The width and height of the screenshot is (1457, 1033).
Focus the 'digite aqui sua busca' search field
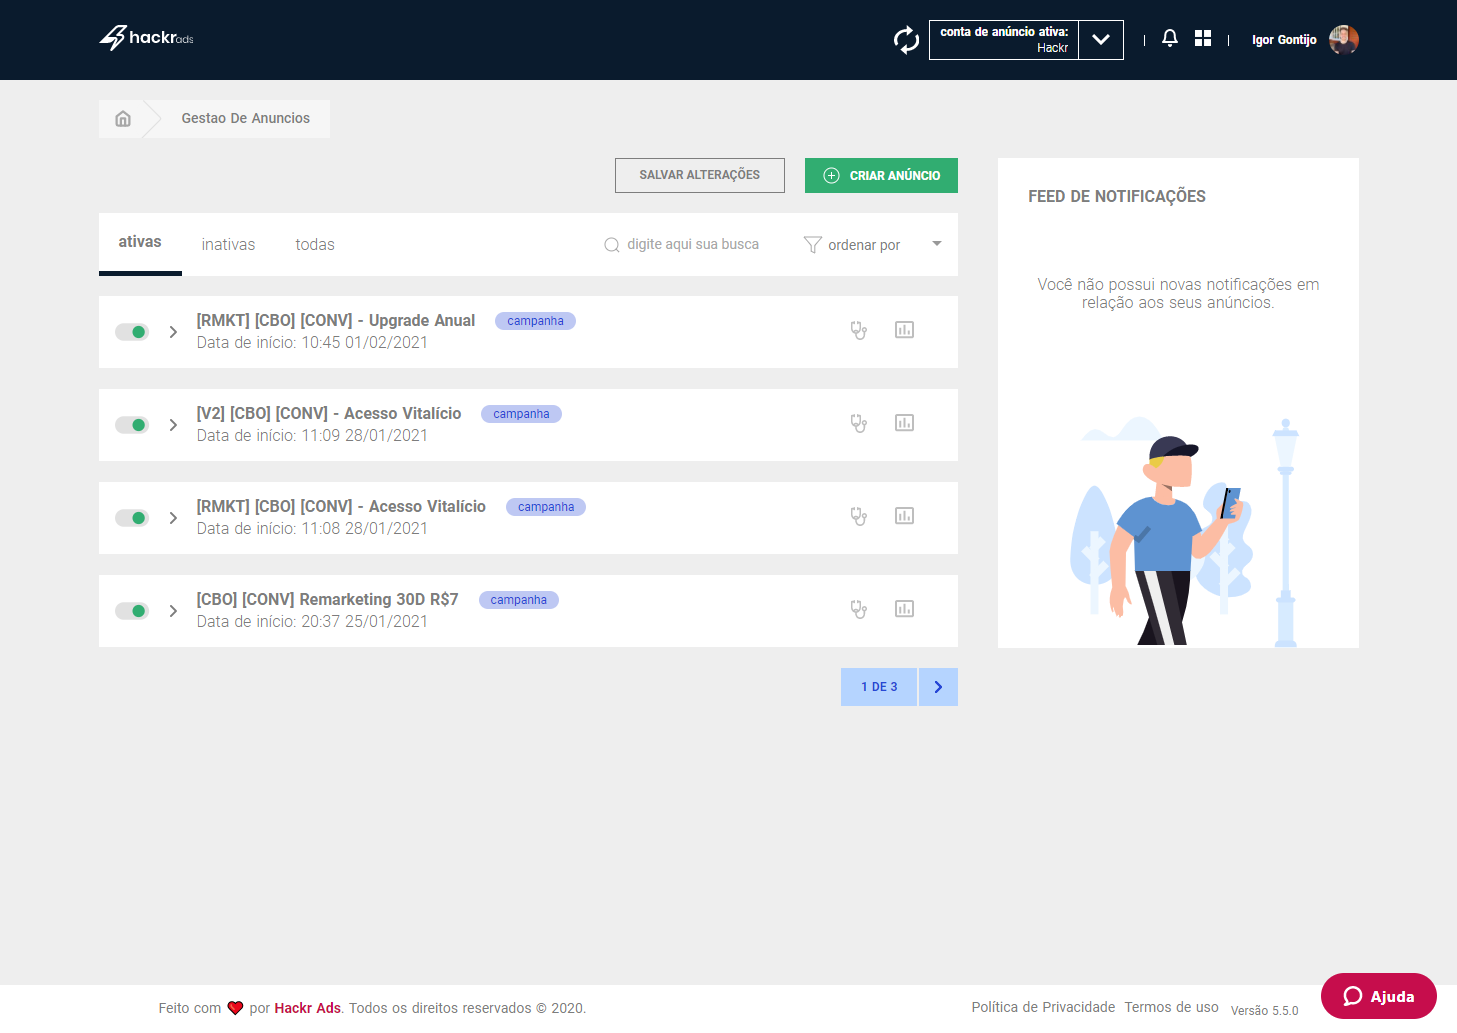click(692, 245)
